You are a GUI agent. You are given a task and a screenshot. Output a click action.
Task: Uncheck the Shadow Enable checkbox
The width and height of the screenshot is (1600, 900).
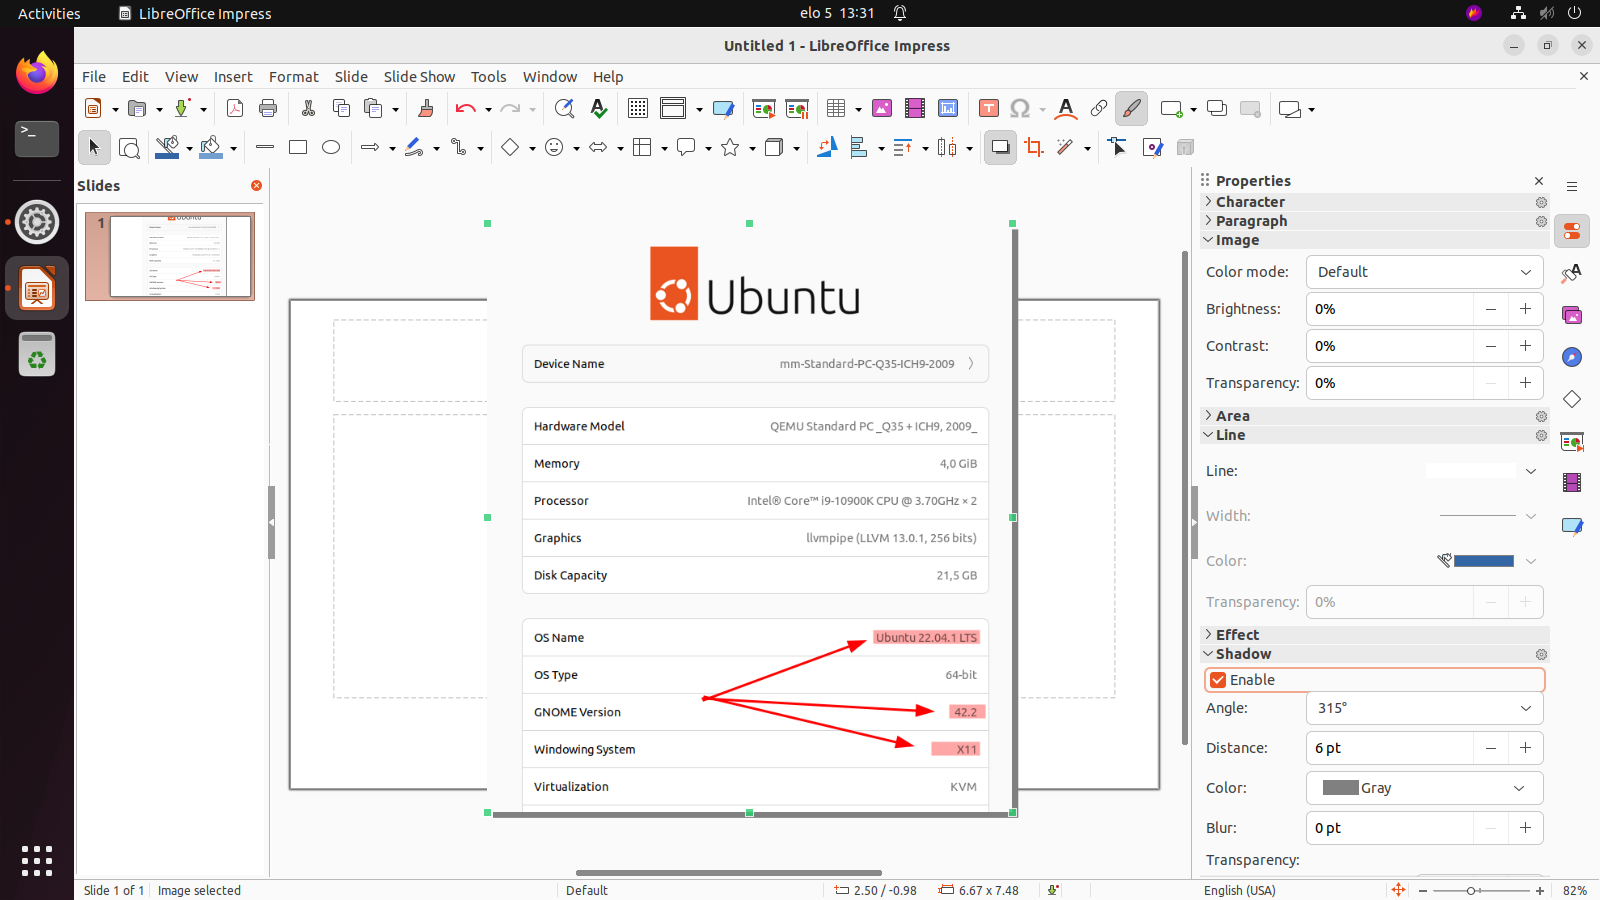coord(1218,680)
